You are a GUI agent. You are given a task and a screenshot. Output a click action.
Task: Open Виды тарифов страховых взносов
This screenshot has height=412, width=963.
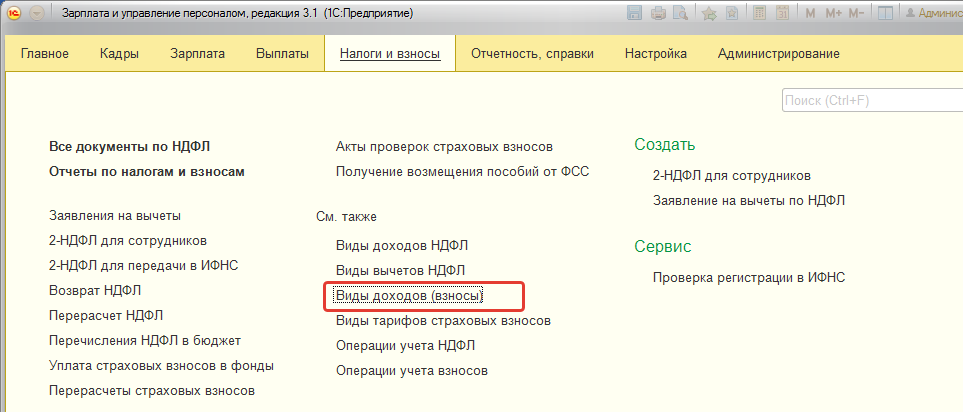(x=443, y=321)
